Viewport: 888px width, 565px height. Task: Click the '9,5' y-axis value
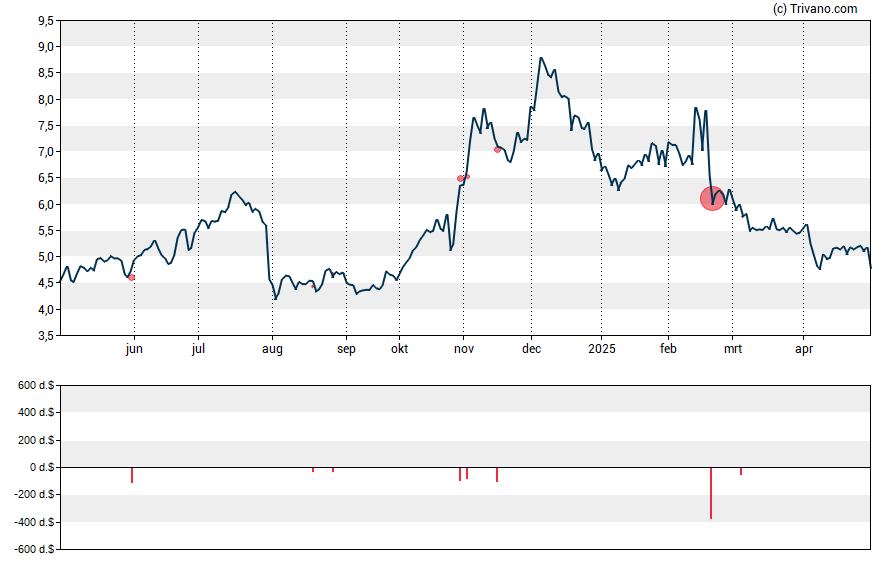[46, 21]
